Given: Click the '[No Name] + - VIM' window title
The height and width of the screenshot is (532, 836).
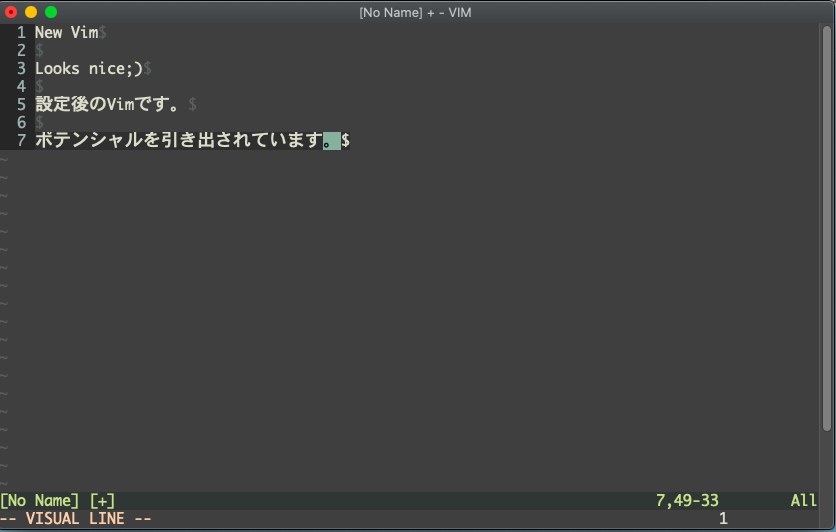Looking at the screenshot, I should tap(415, 12).
